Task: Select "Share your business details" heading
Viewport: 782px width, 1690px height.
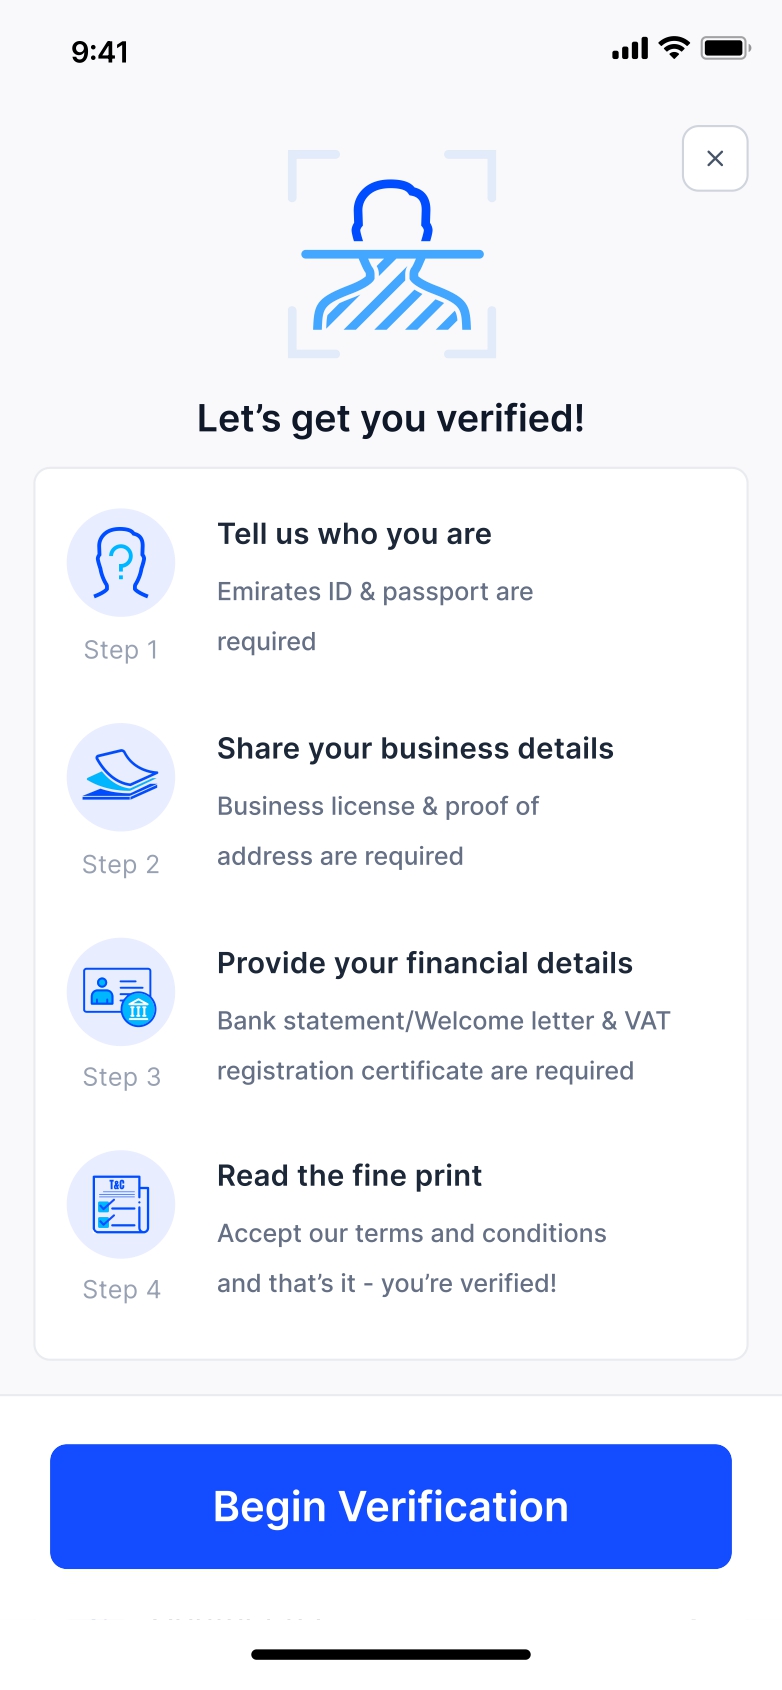Action: click(x=415, y=749)
